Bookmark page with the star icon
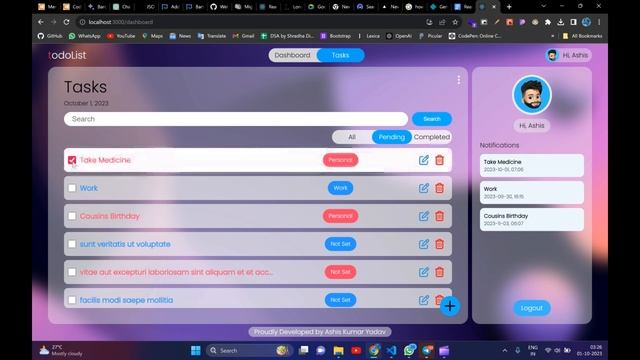 (x=455, y=22)
